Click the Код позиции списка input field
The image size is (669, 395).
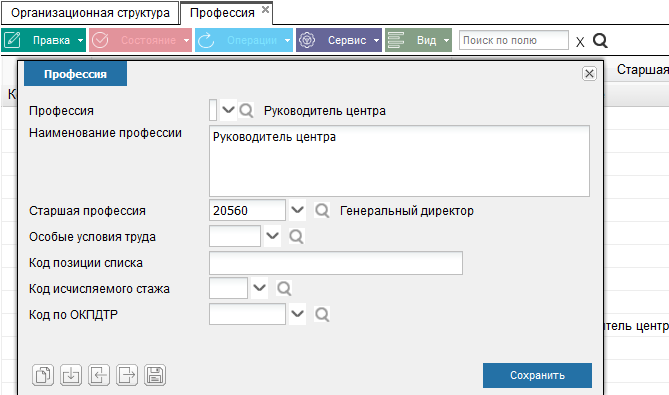tap(336, 263)
